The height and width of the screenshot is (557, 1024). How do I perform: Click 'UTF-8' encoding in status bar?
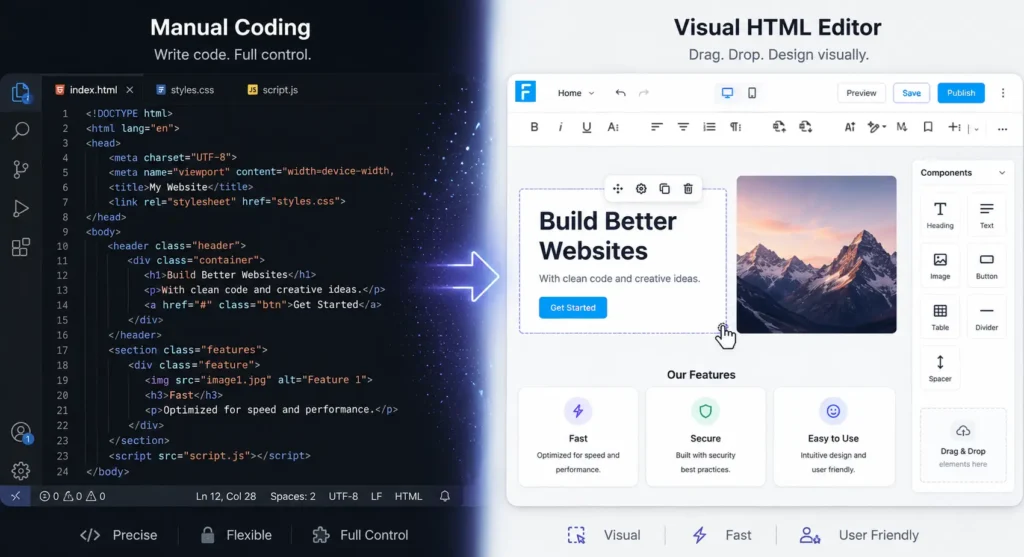pyautogui.click(x=343, y=496)
